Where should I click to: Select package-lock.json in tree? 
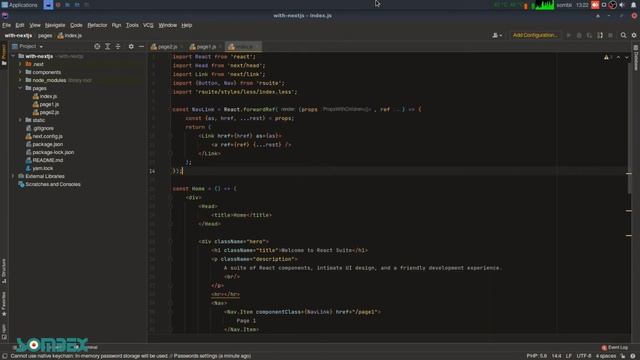pos(50,152)
